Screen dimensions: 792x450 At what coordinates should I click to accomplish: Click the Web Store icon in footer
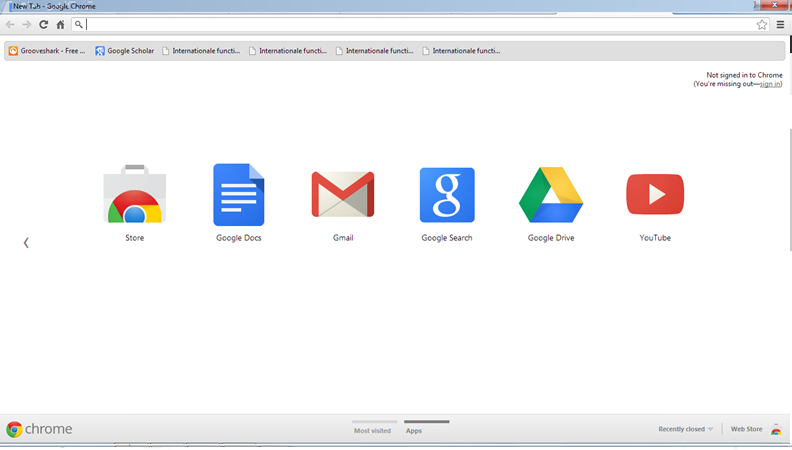point(776,429)
